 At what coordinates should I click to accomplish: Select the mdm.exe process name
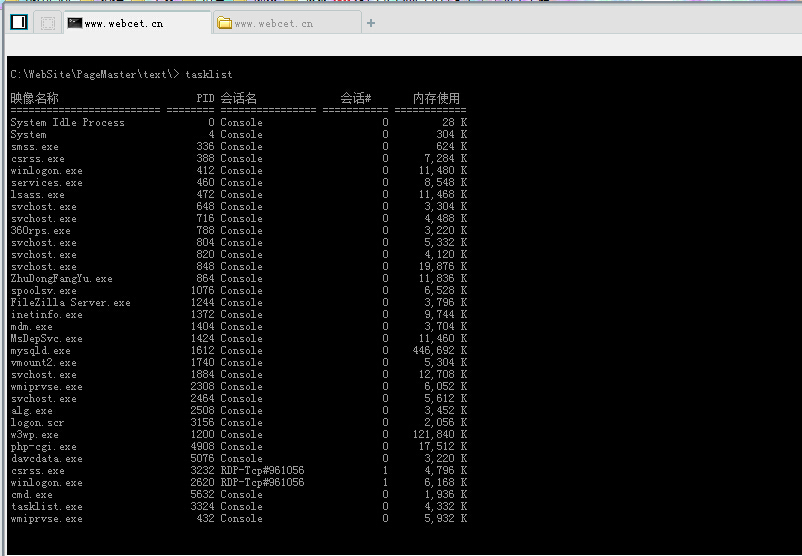32,327
